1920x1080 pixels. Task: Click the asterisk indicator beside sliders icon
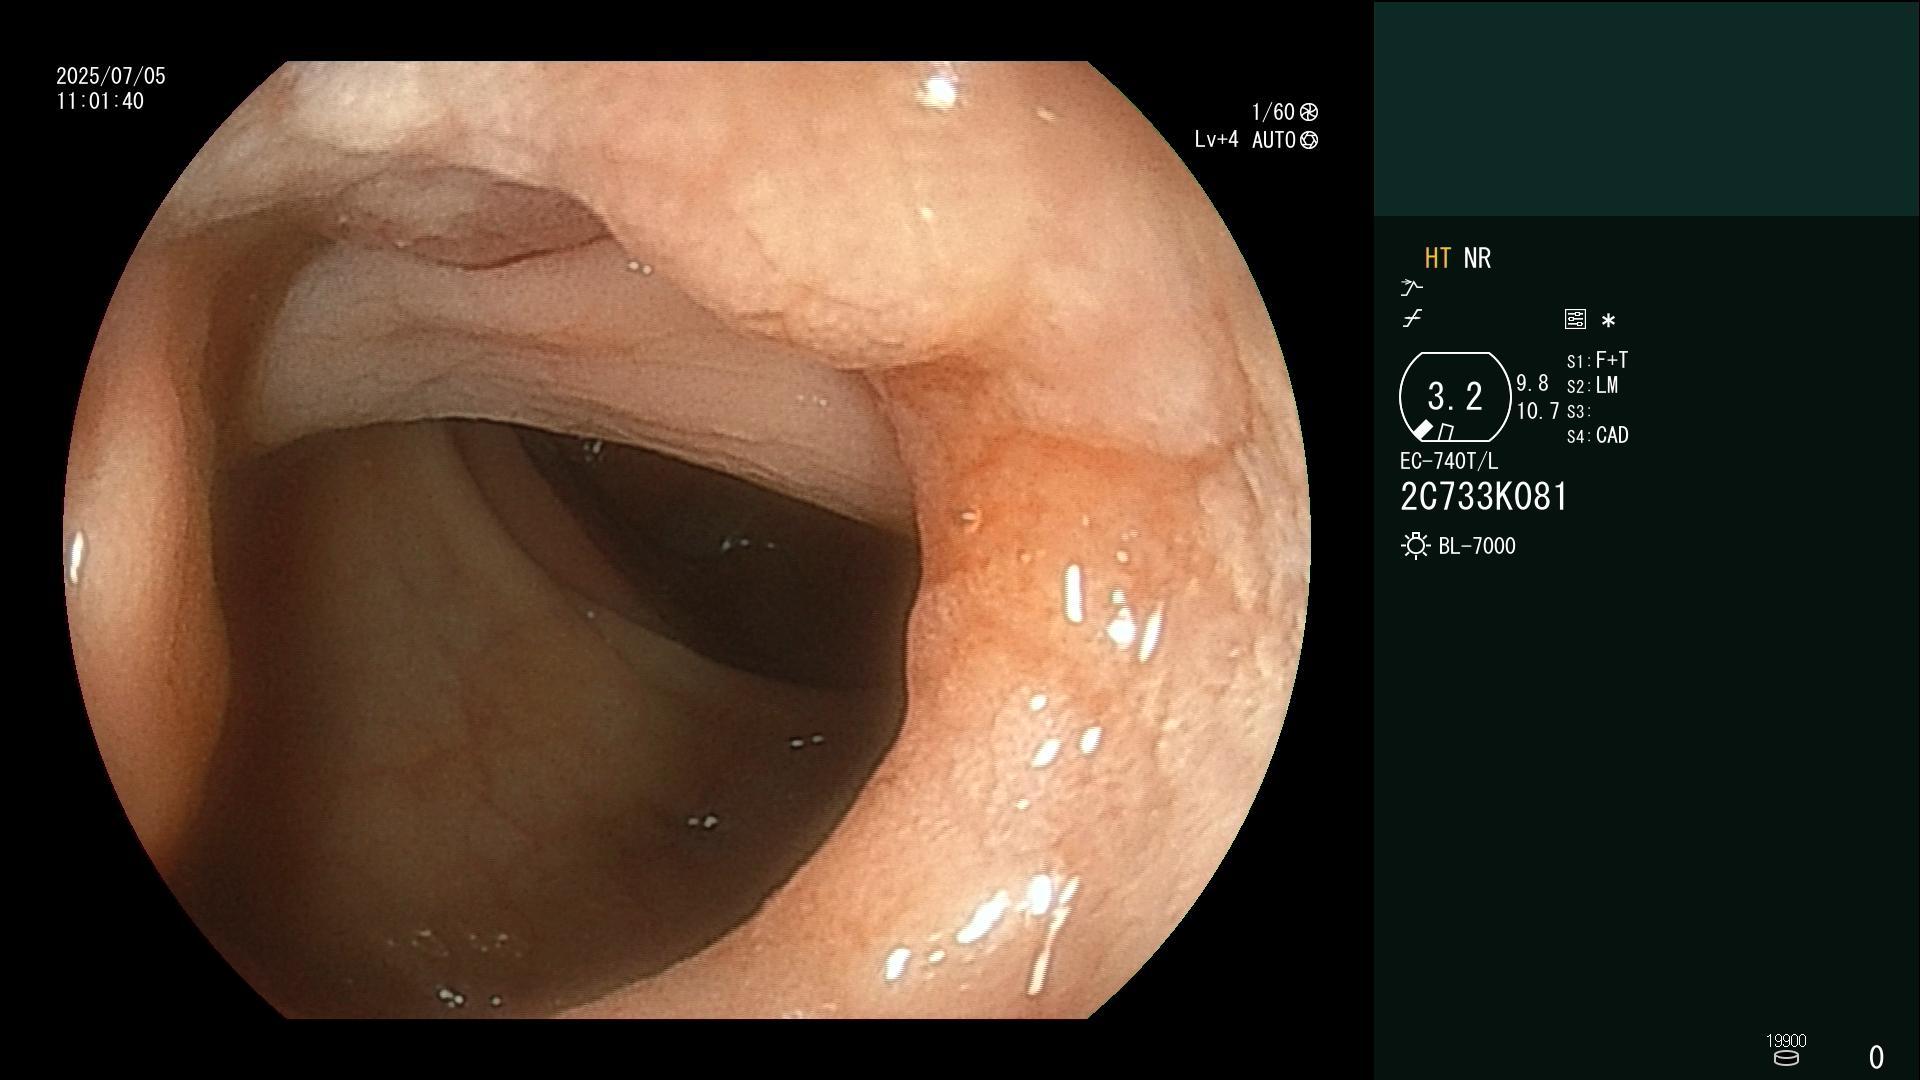[x=1608, y=320]
